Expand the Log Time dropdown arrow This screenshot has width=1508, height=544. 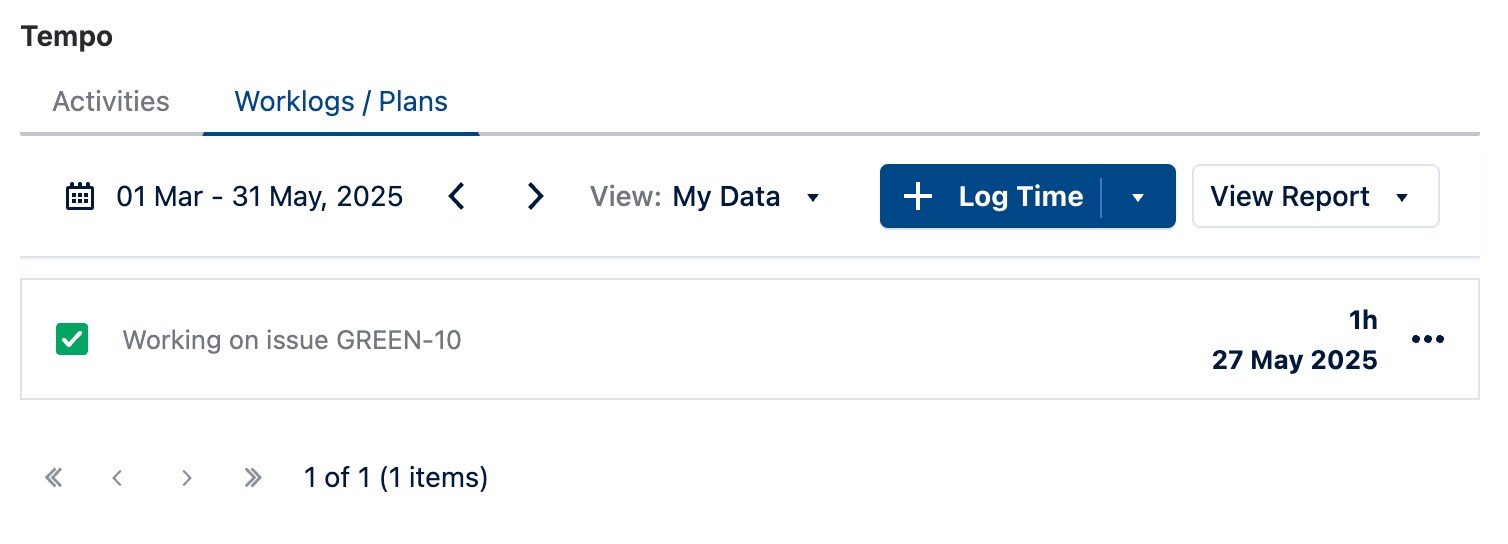coord(1137,197)
